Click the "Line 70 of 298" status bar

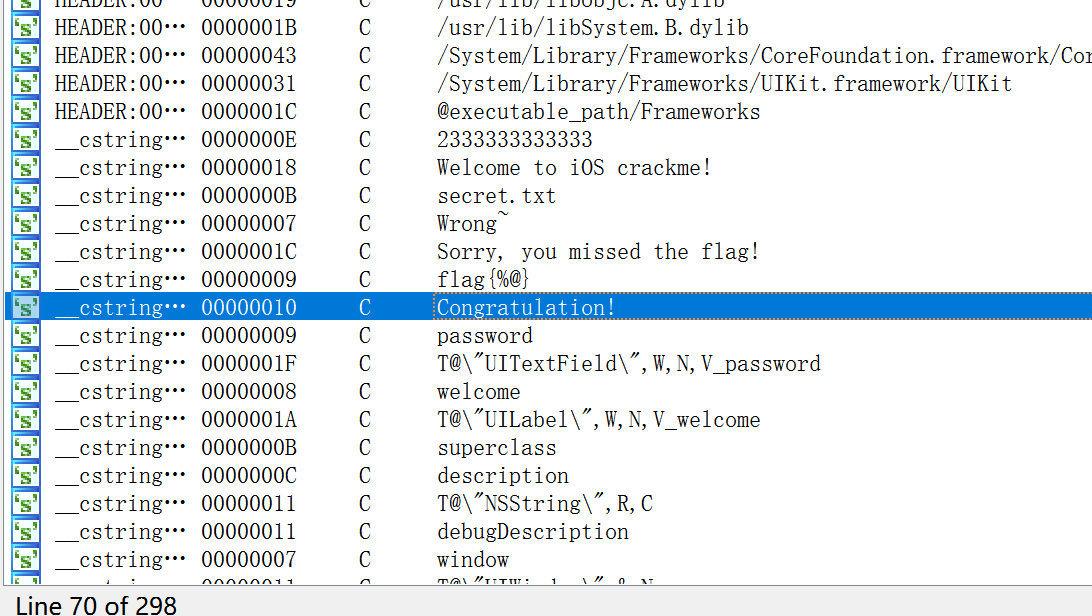pyautogui.click(x=96, y=605)
